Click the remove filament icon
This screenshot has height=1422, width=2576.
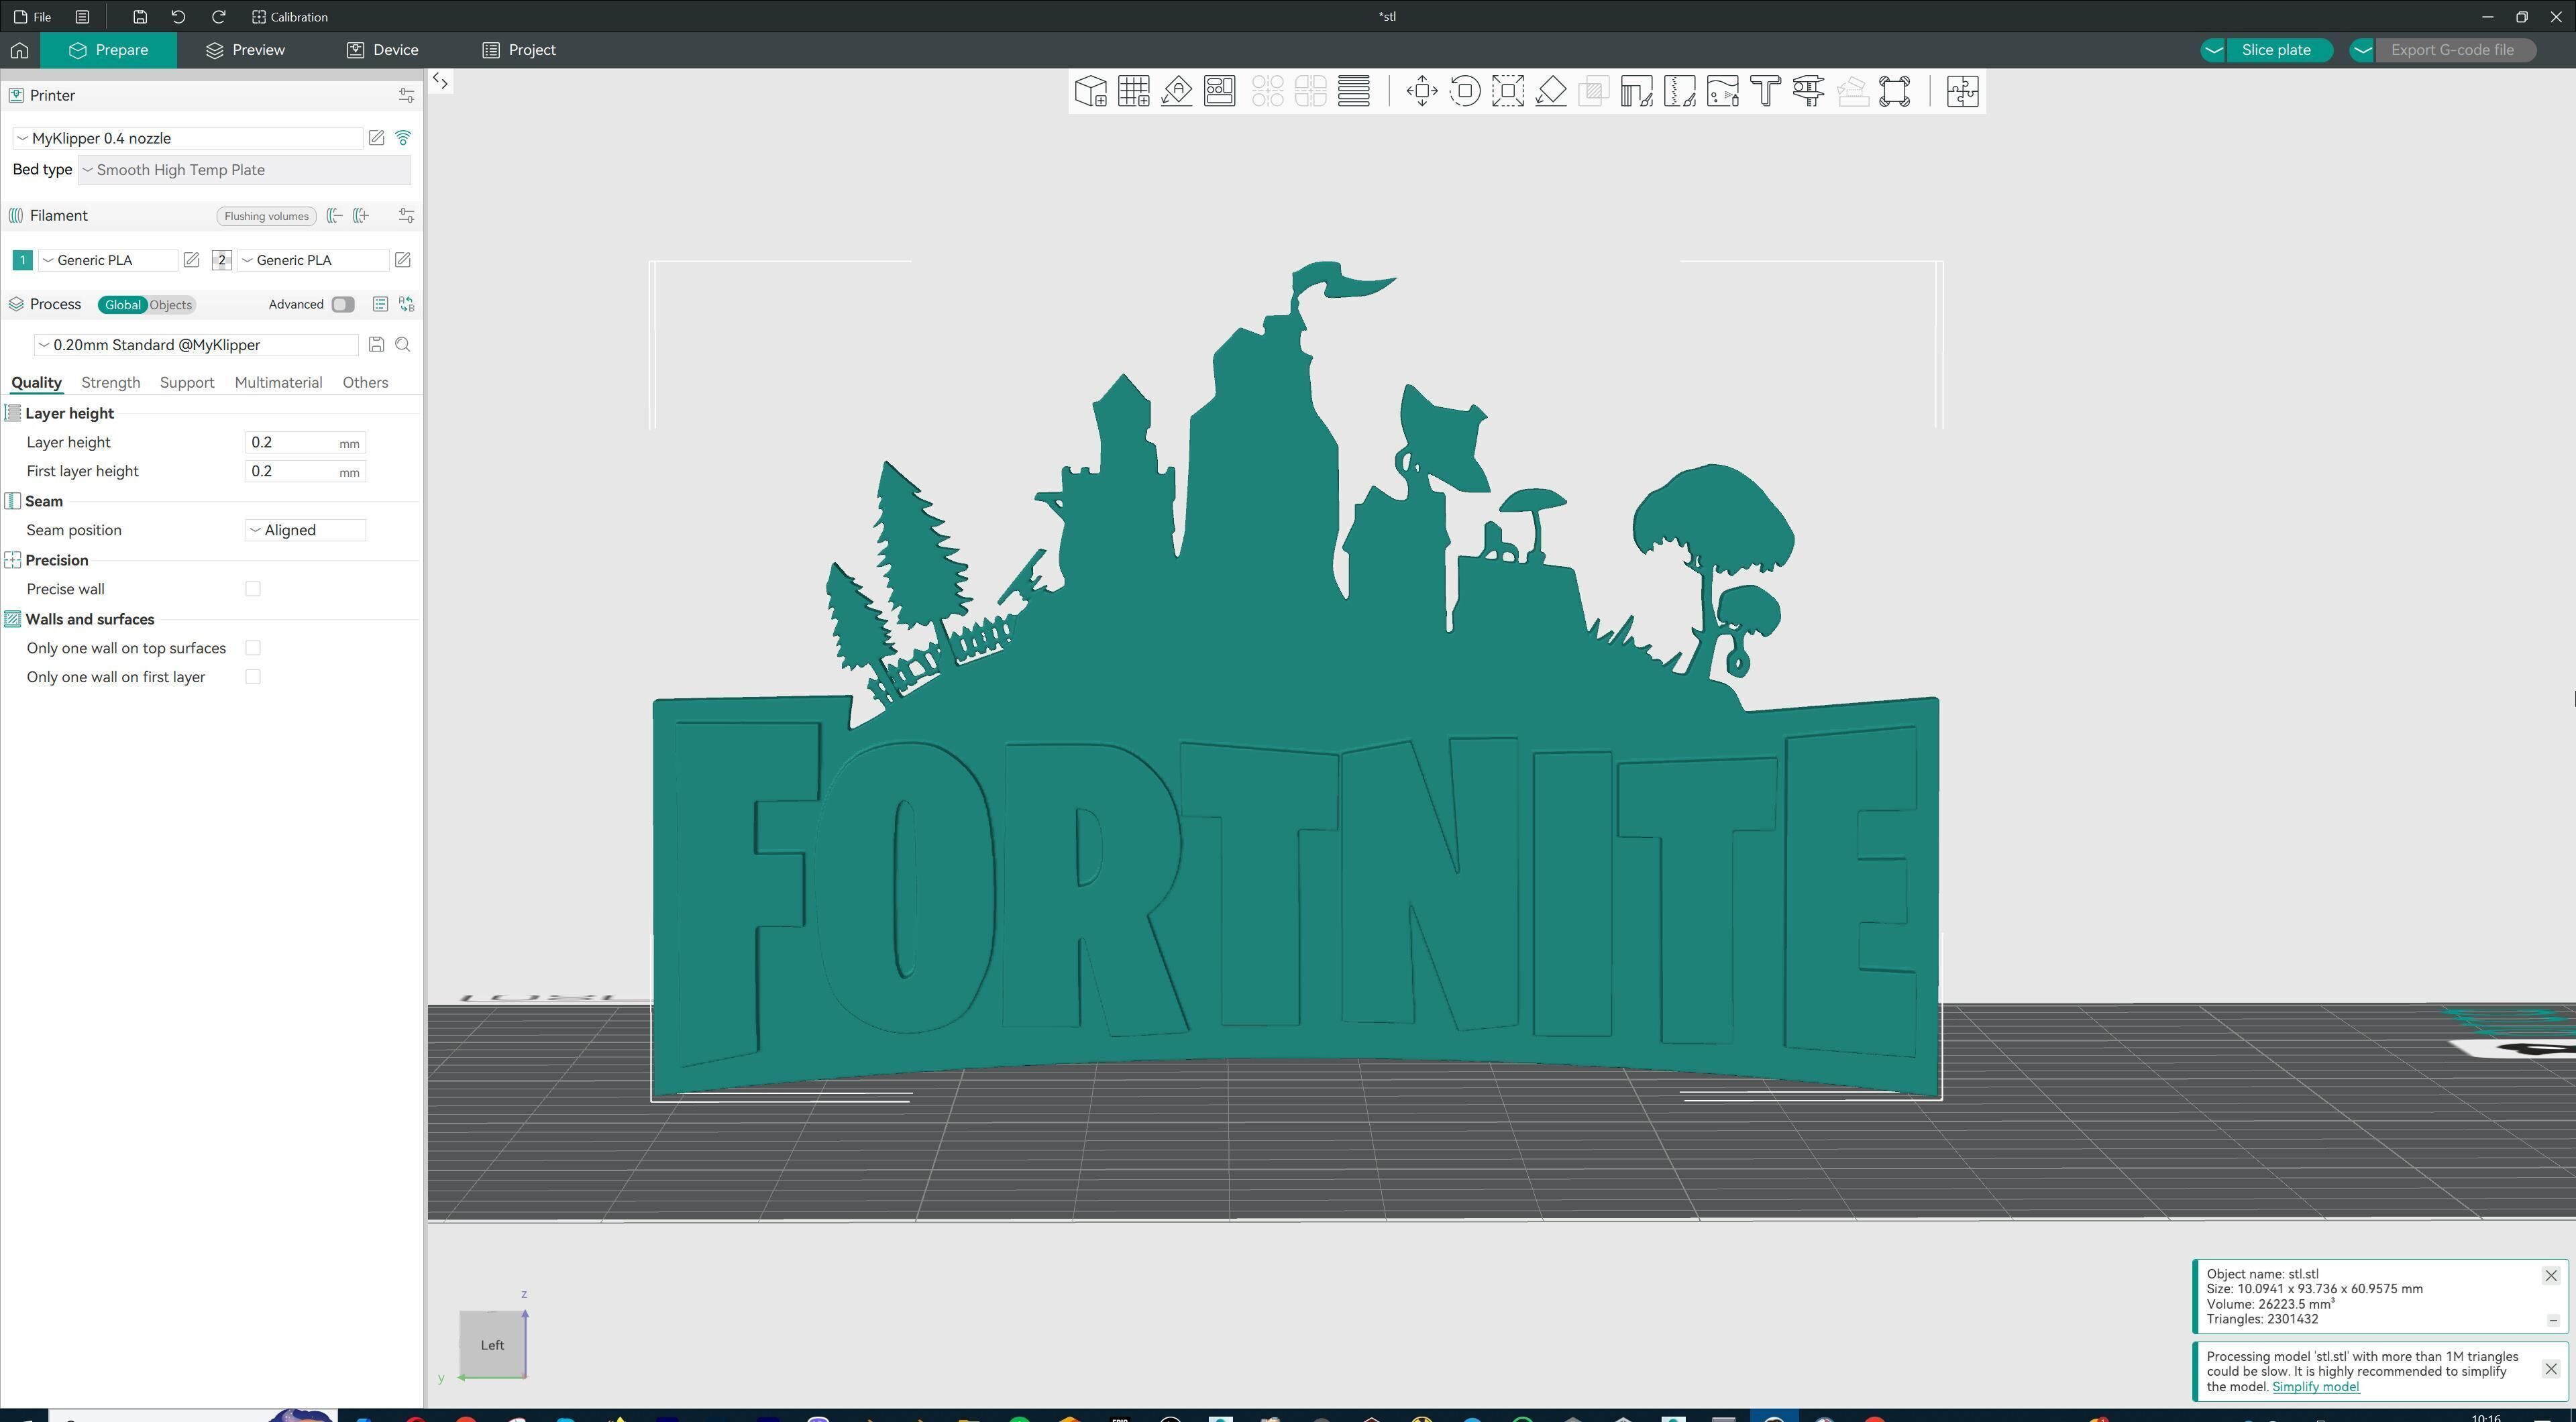tap(335, 216)
